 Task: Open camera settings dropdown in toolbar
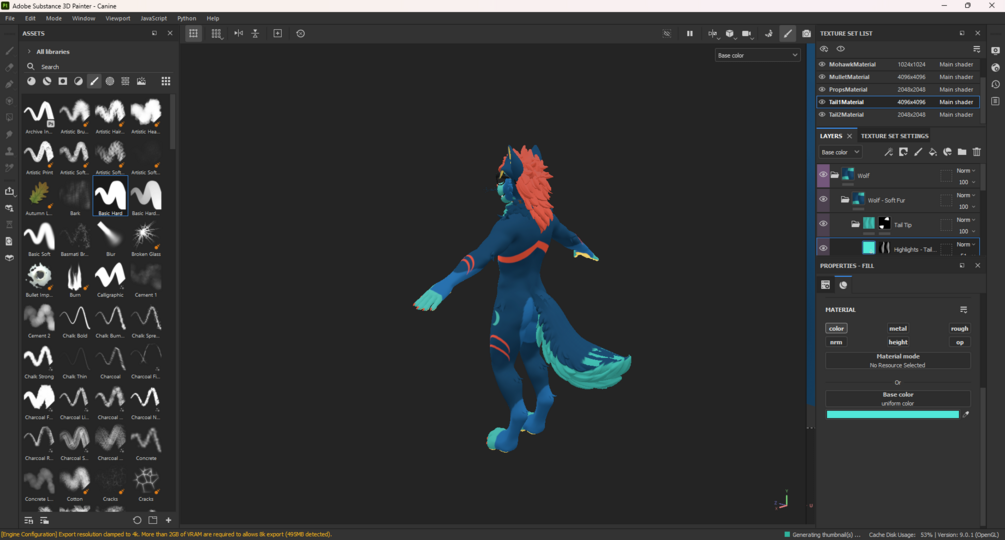tap(747, 33)
